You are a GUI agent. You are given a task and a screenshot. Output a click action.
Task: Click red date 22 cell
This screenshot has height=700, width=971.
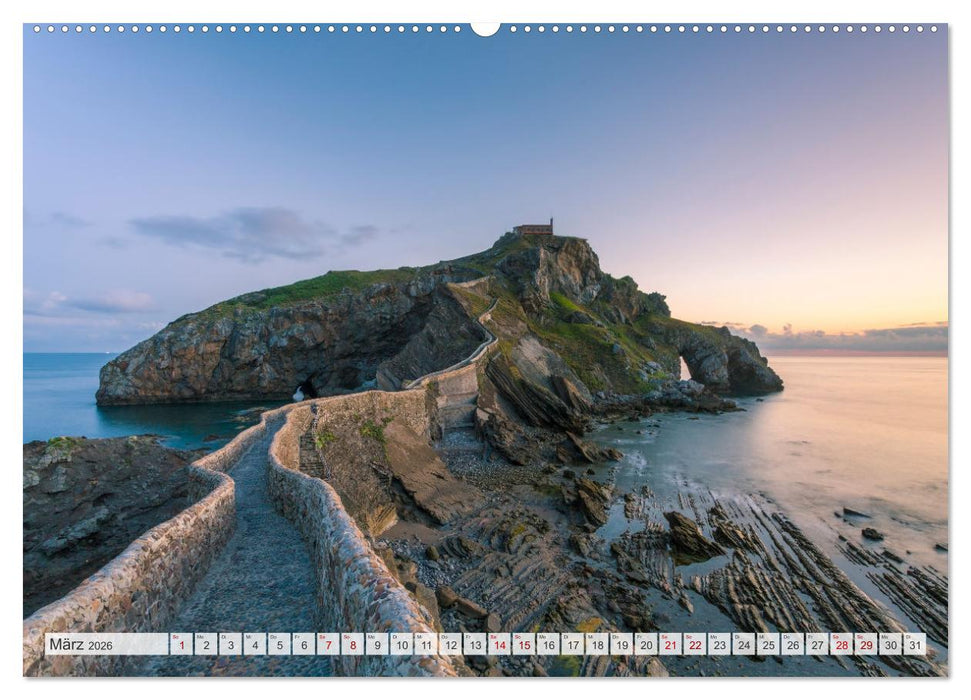pos(695,645)
